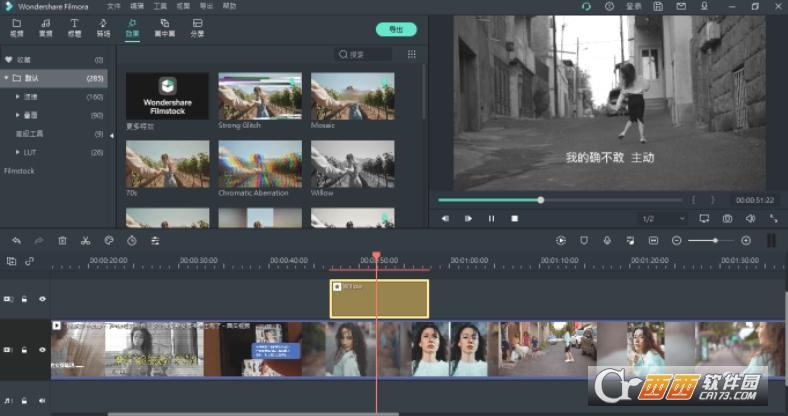Click the support headset icon in title bar
788x416 pixels.
click(x=586, y=7)
